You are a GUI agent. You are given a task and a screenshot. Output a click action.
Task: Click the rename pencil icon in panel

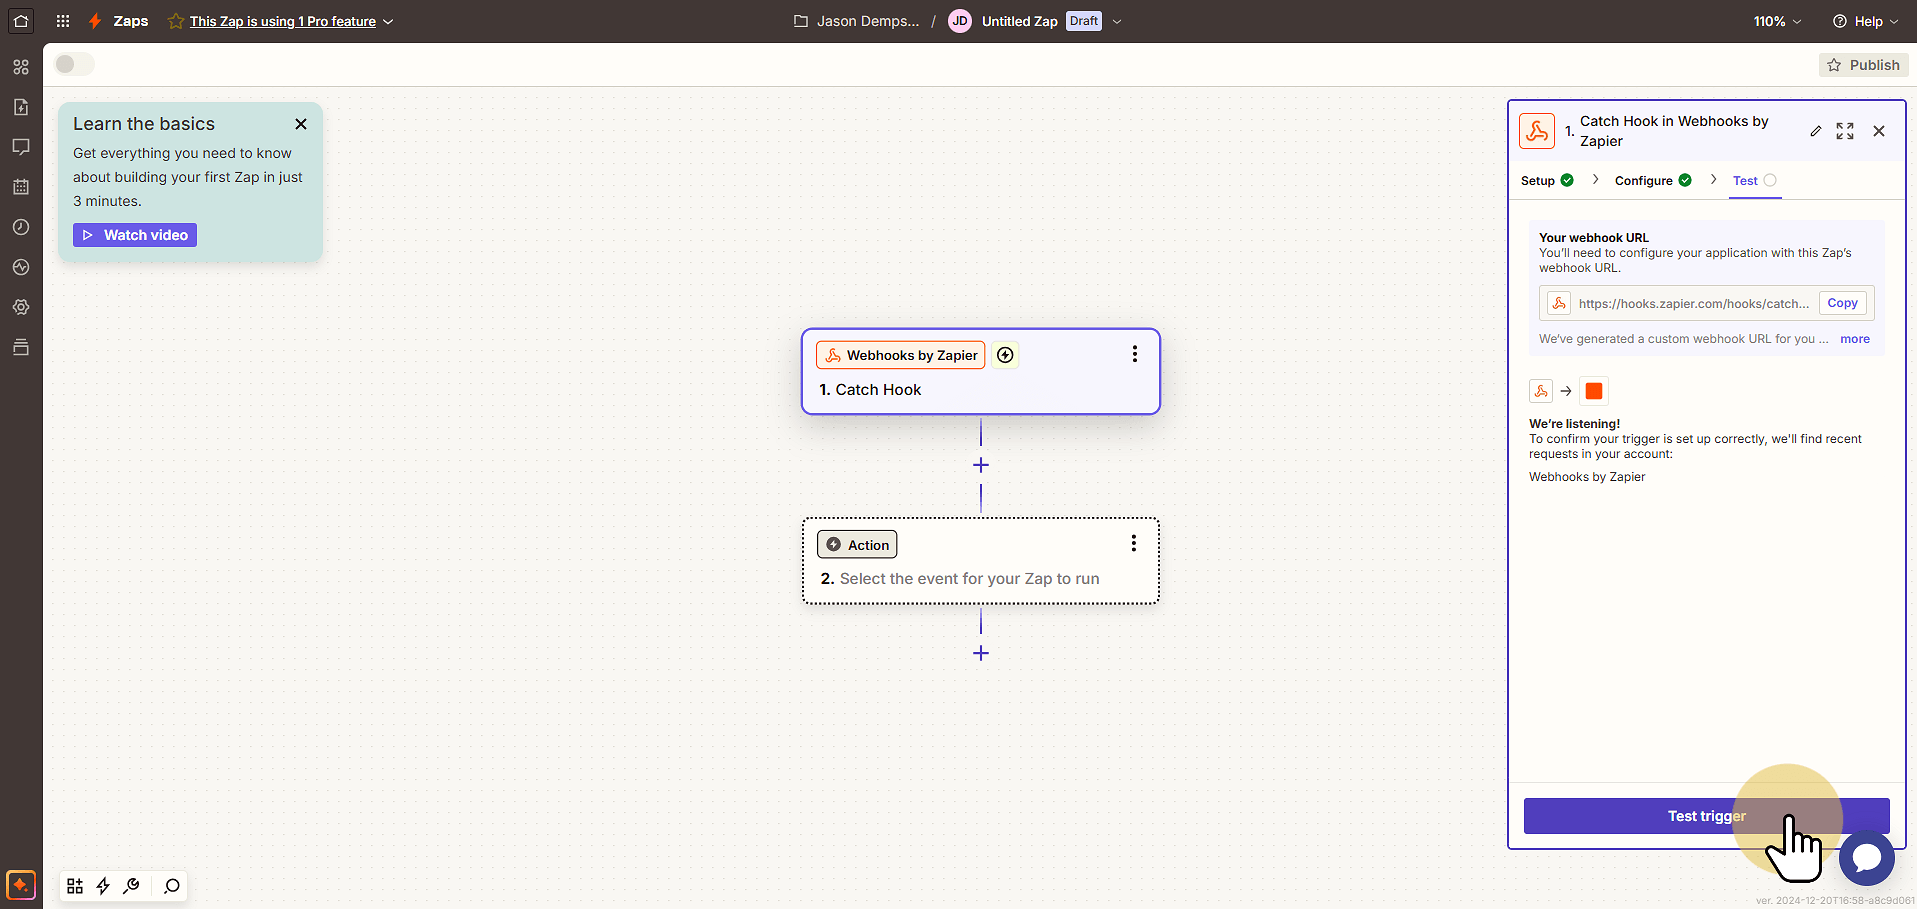tap(1816, 131)
